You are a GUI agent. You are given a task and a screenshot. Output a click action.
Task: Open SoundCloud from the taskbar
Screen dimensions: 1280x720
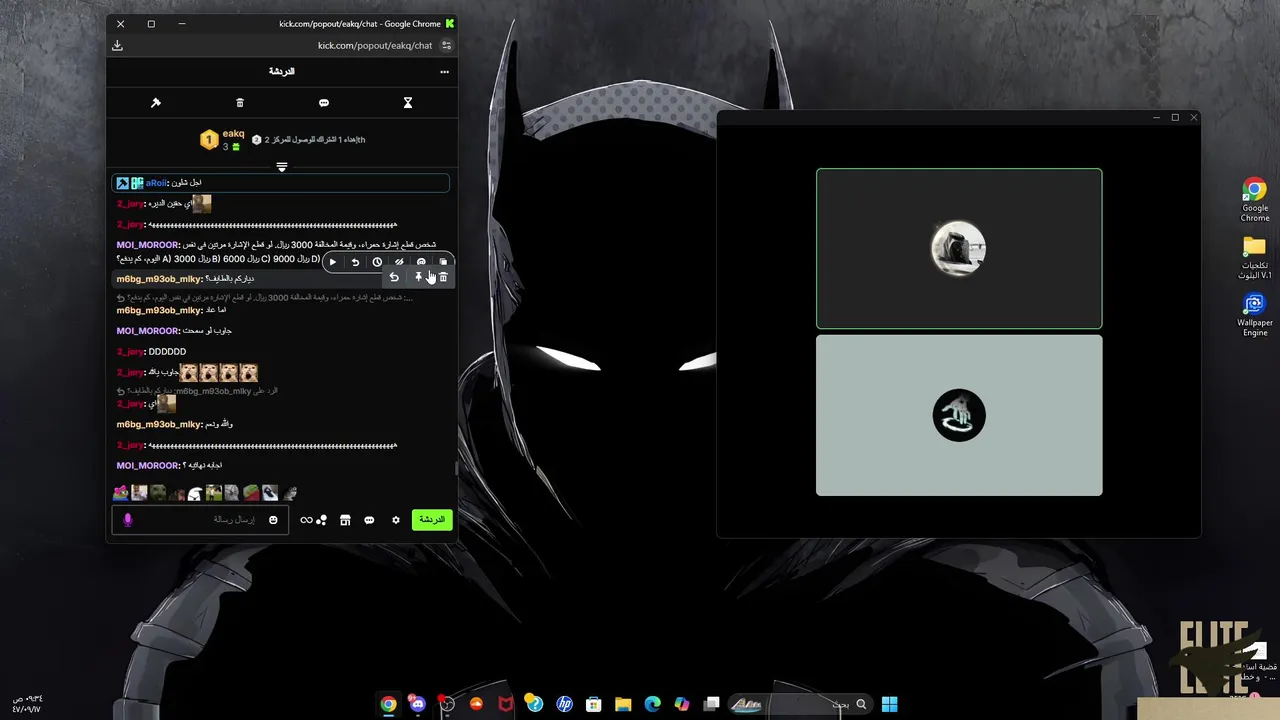(476, 704)
